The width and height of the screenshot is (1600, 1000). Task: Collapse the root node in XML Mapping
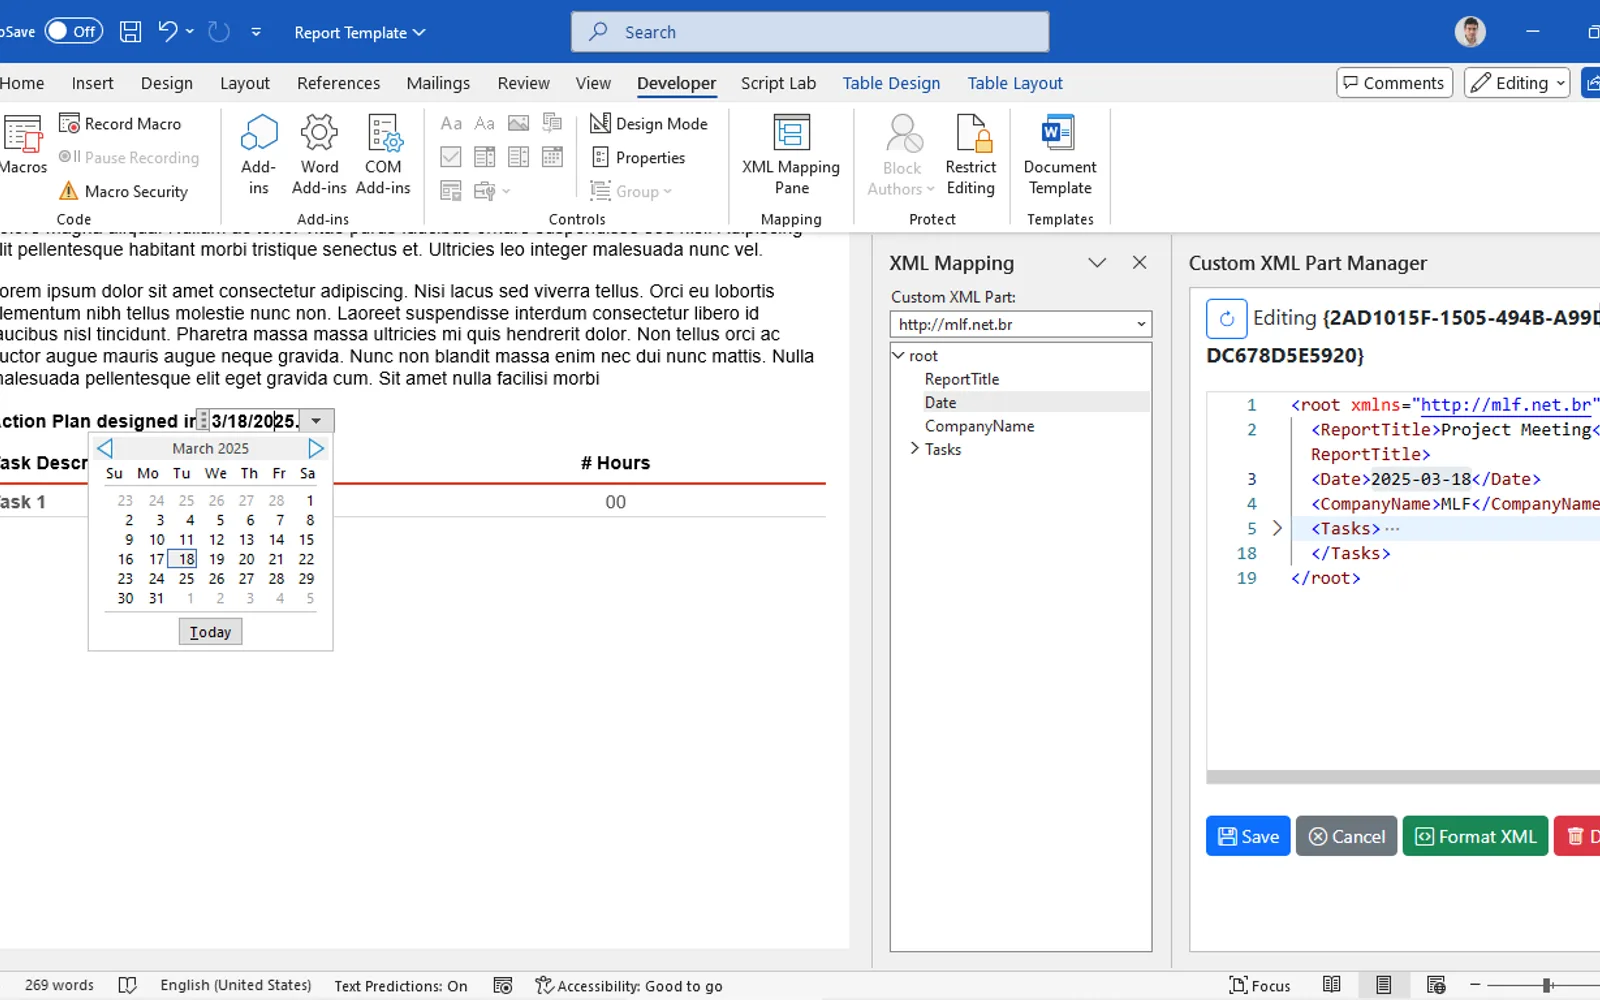point(898,355)
